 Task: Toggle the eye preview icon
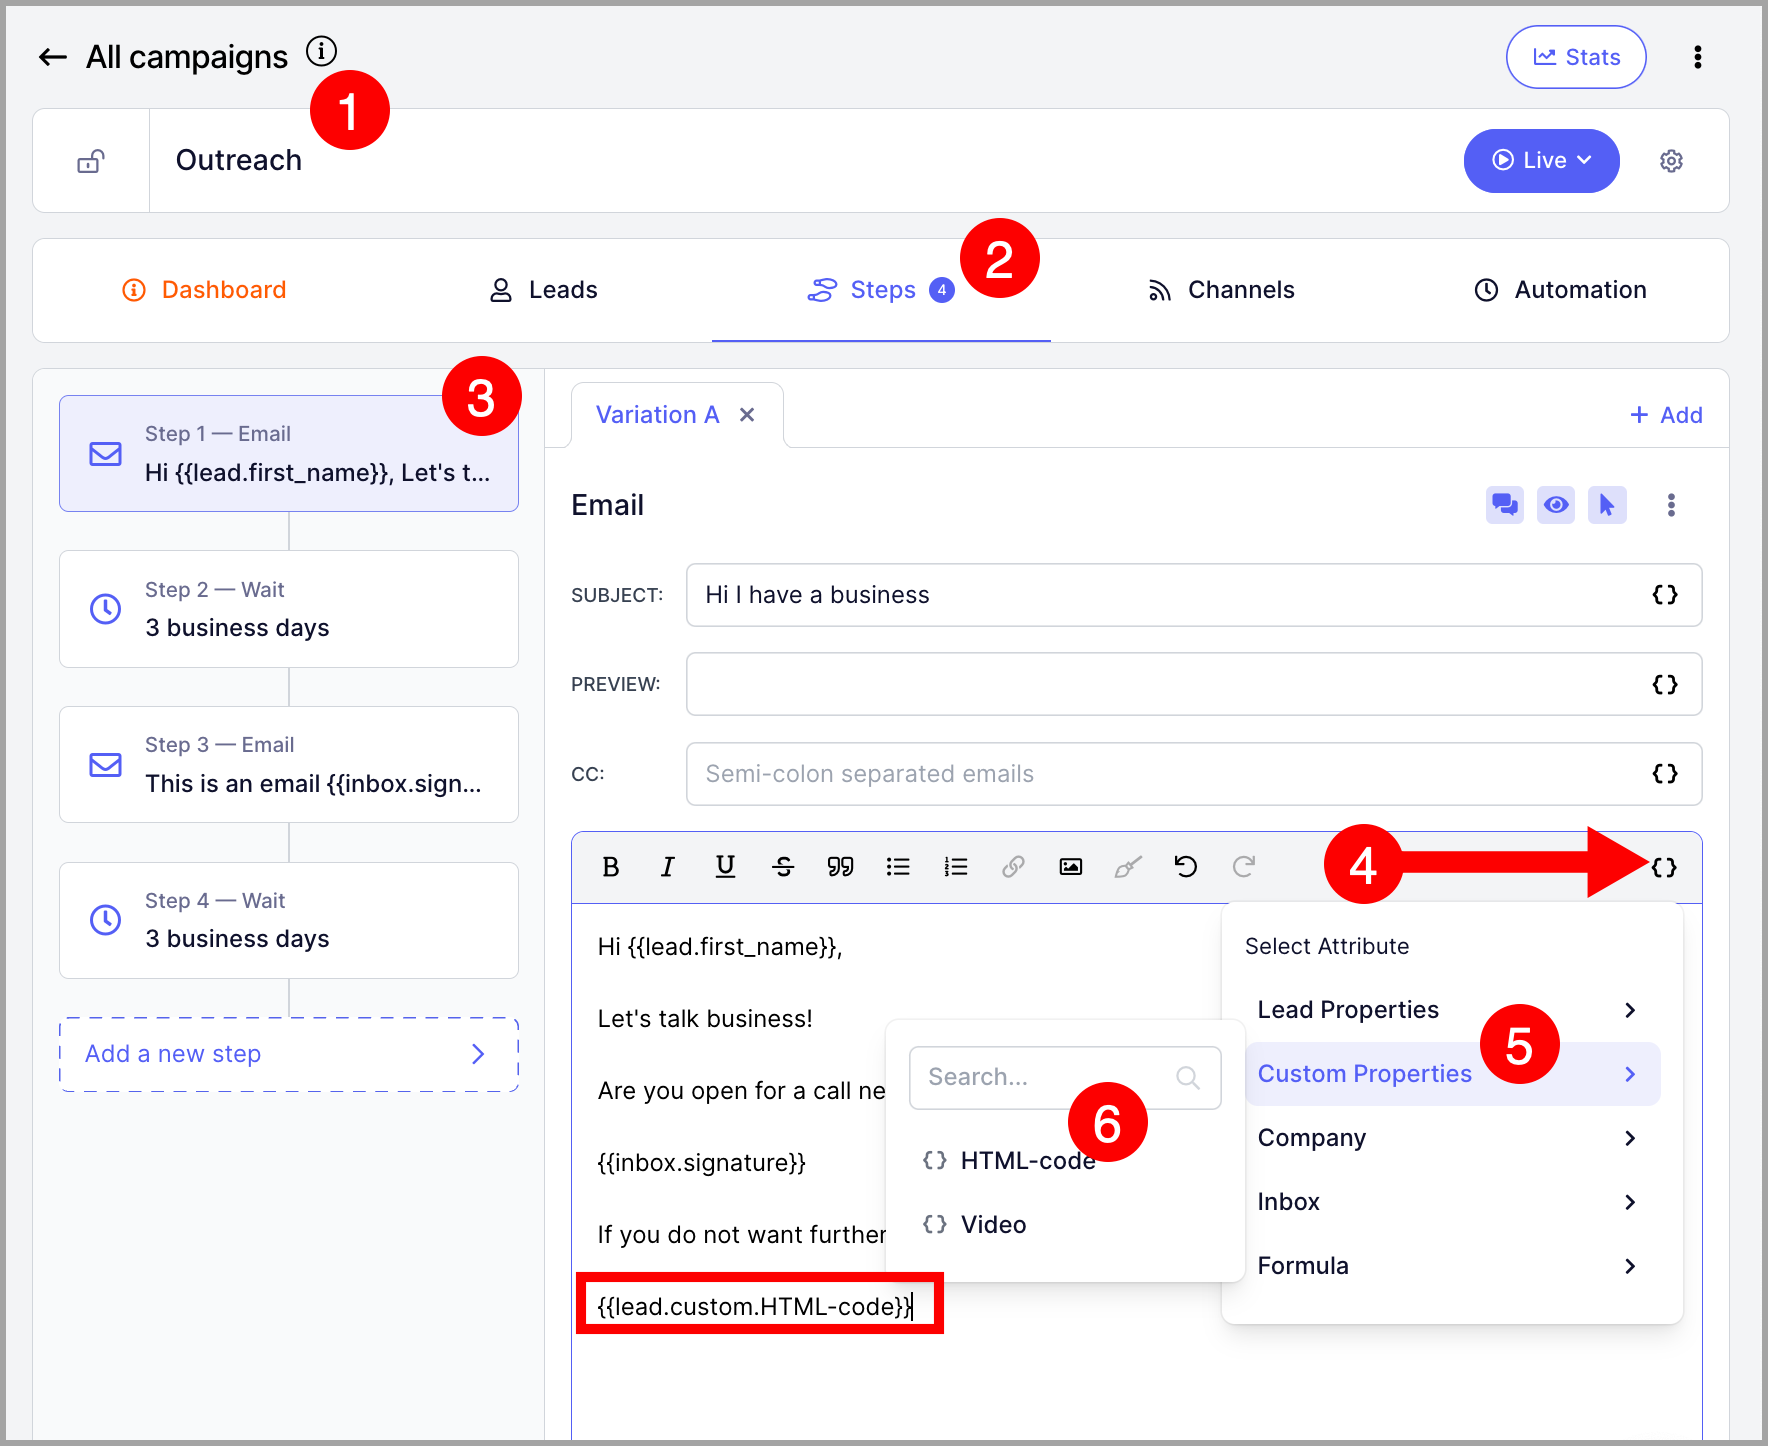pyautogui.click(x=1556, y=505)
